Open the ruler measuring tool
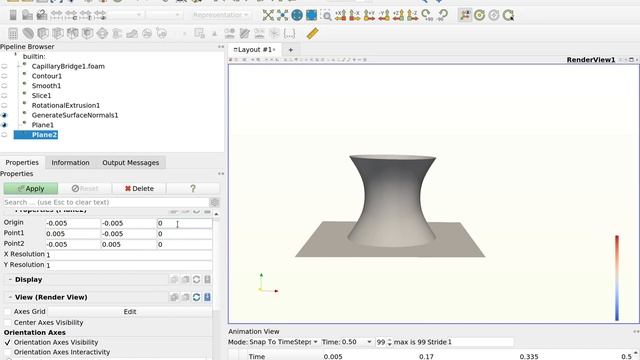This screenshot has width=640, height=360. point(312,33)
